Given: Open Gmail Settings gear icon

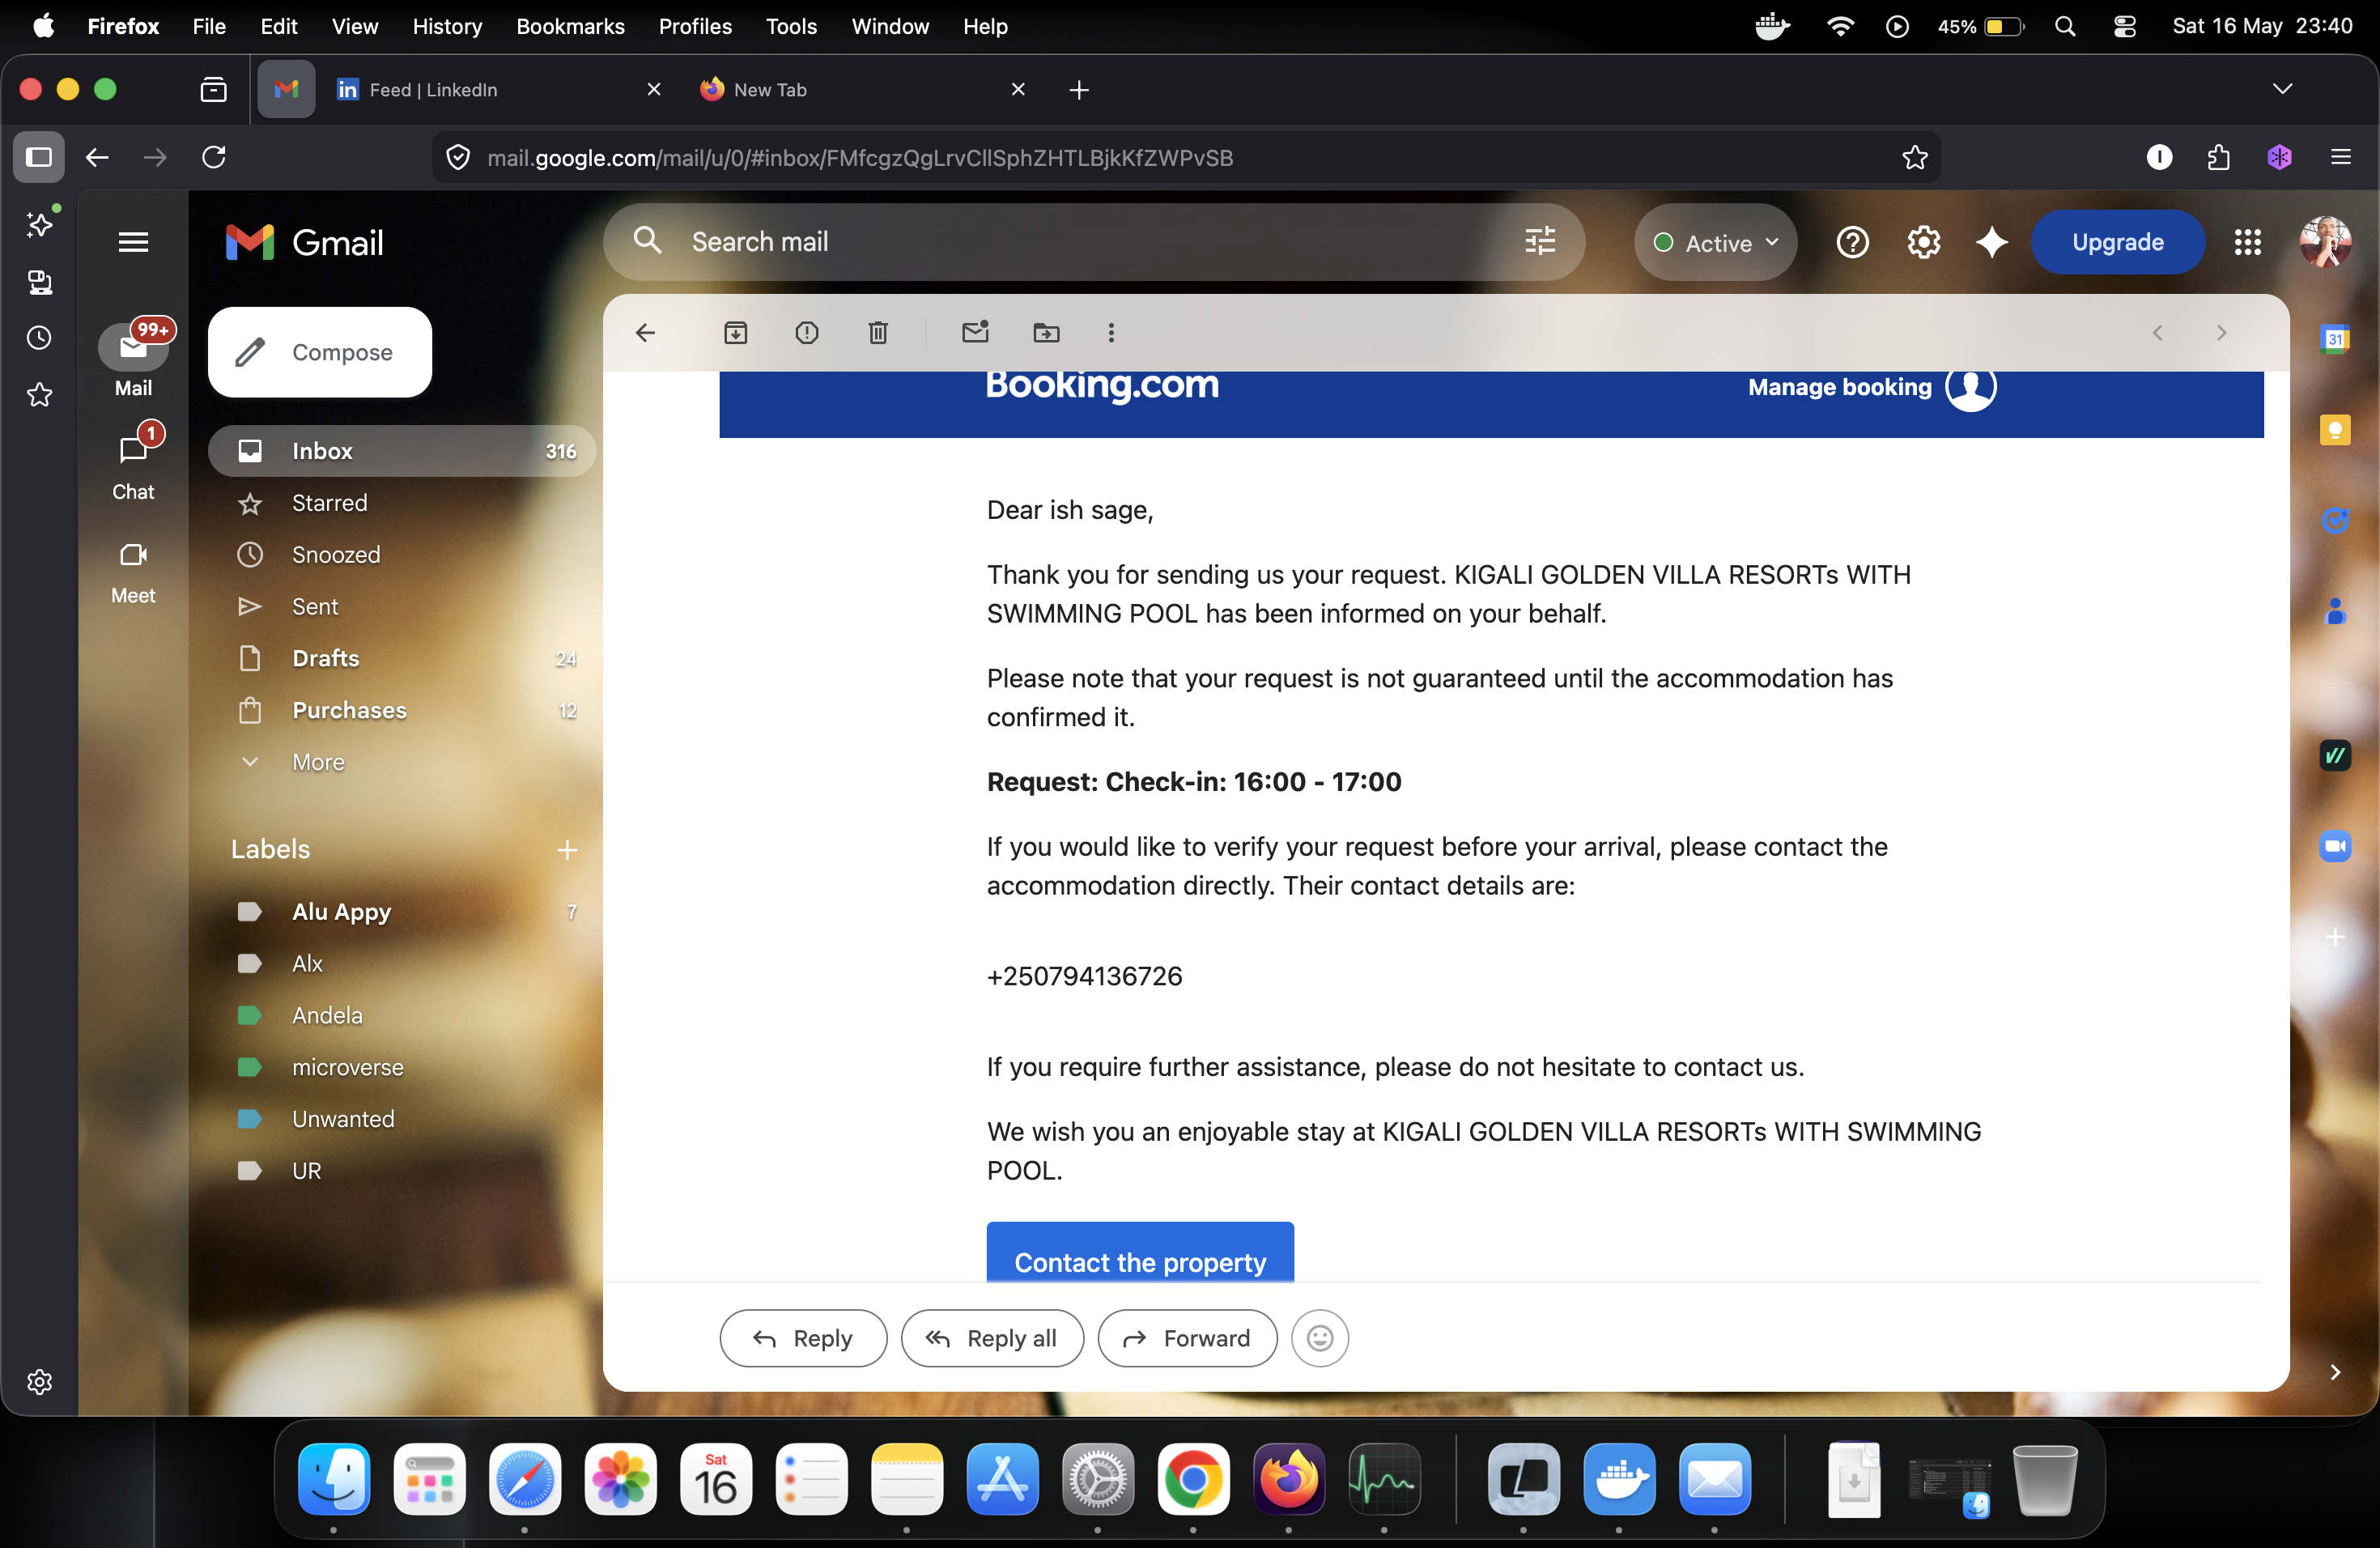Looking at the screenshot, I should click(x=1923, y=242).
